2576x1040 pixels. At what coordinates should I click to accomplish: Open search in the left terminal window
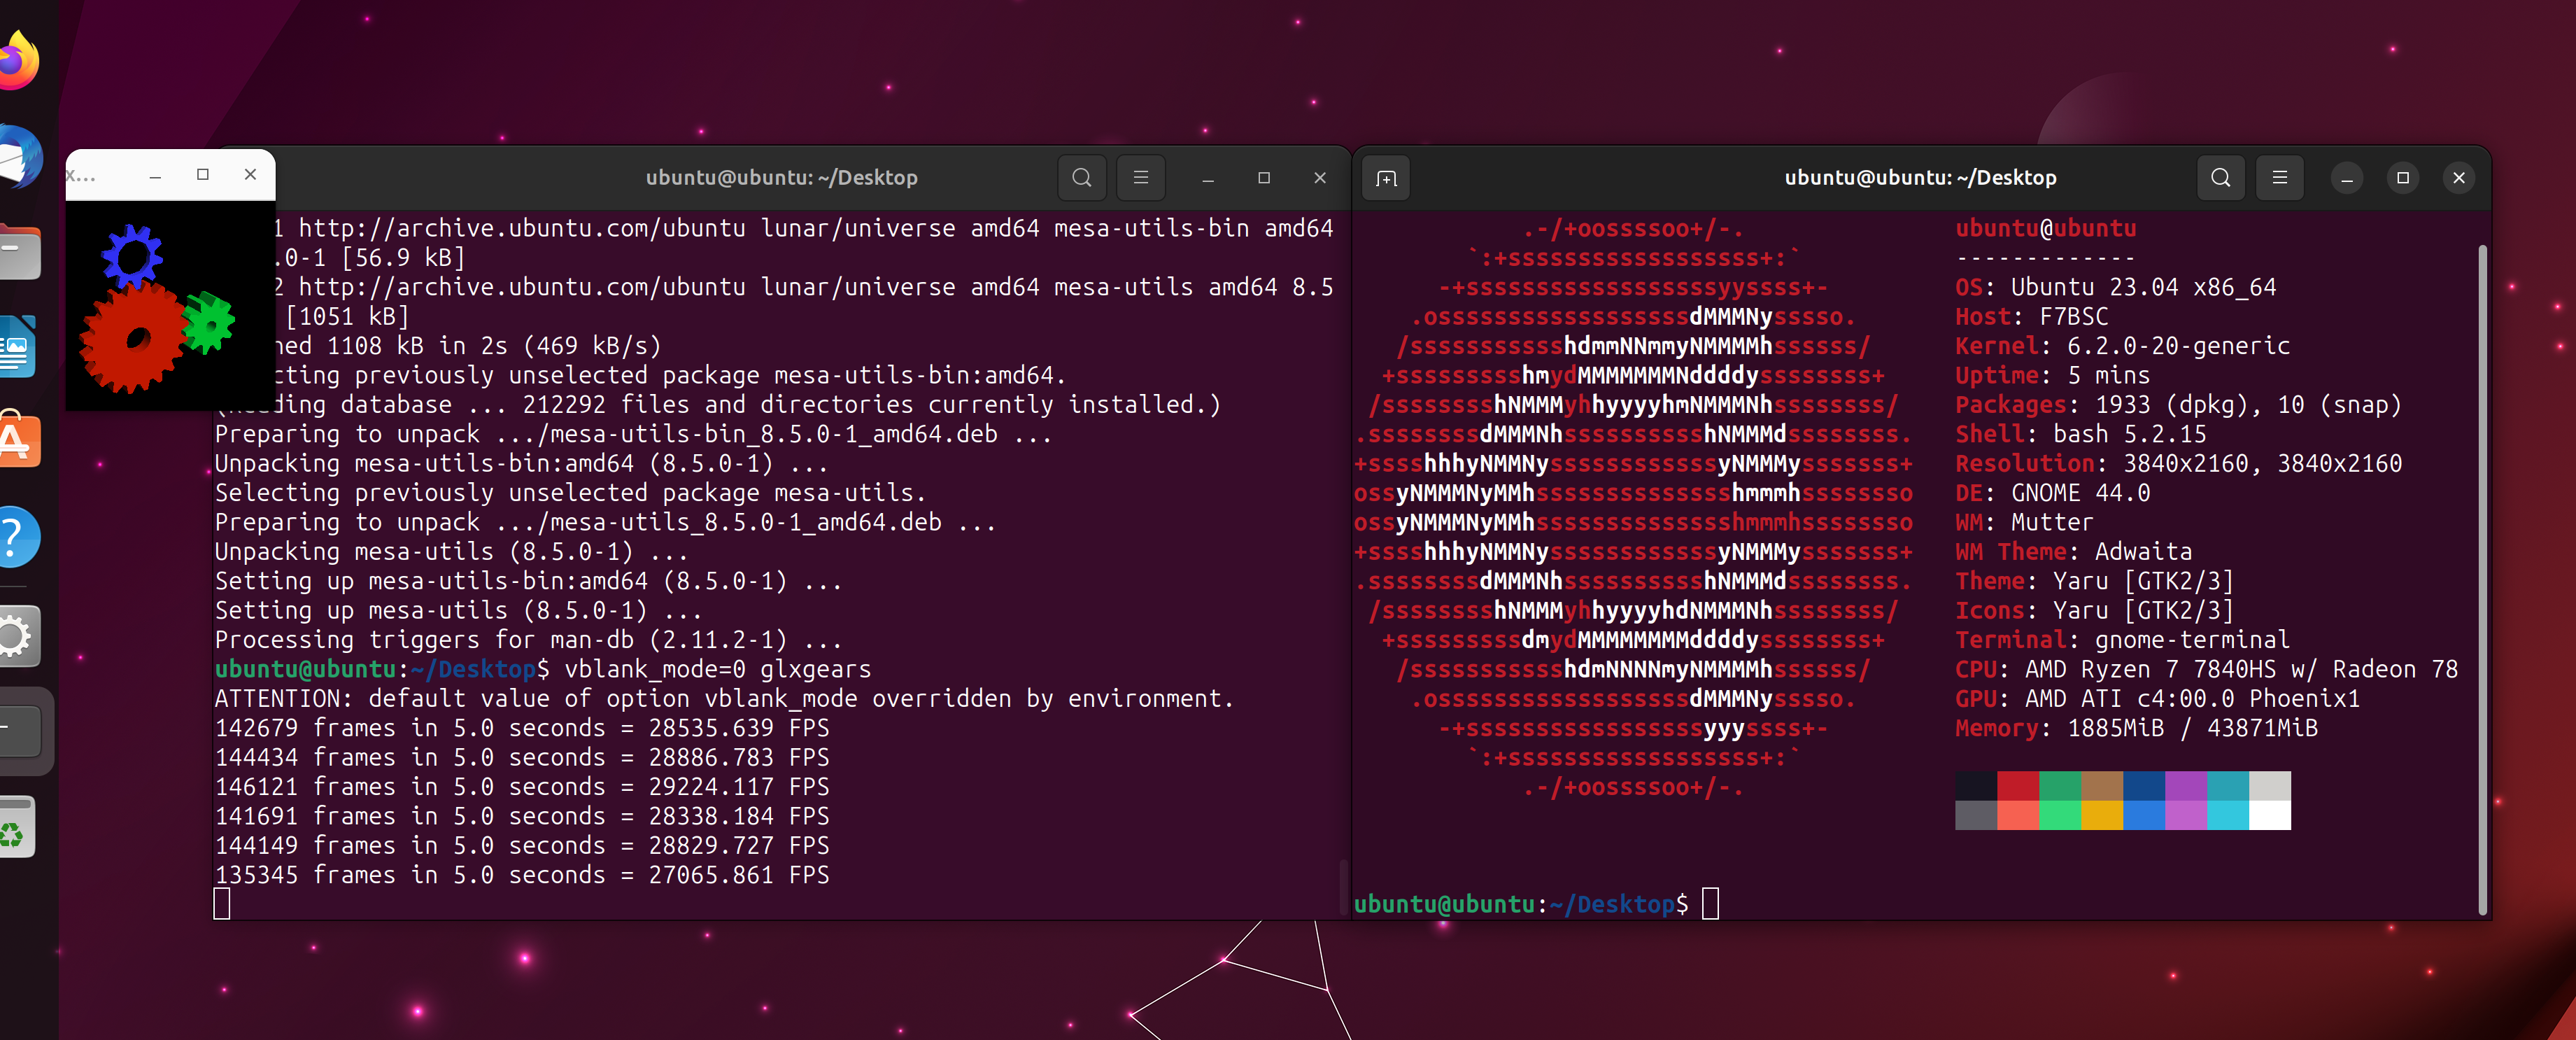(1081, 178)
